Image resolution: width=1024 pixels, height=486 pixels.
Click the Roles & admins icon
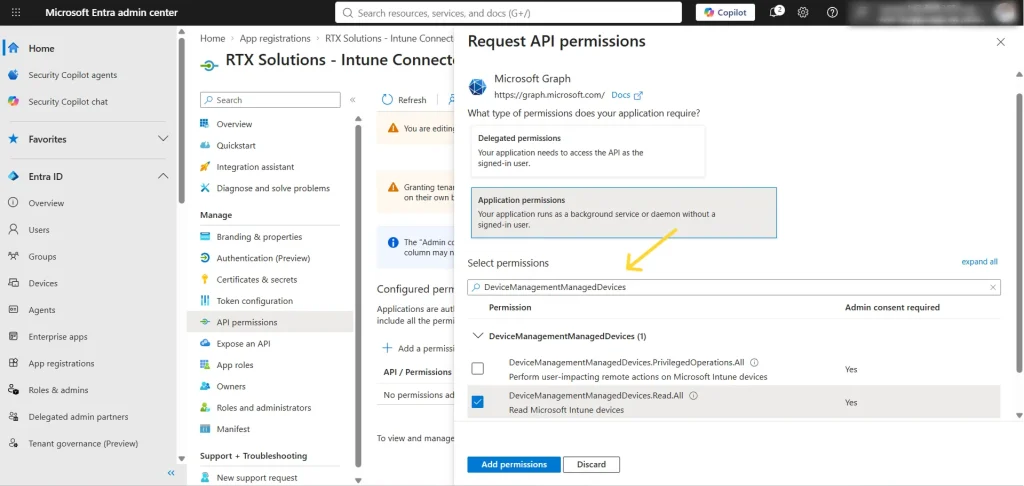13,390
